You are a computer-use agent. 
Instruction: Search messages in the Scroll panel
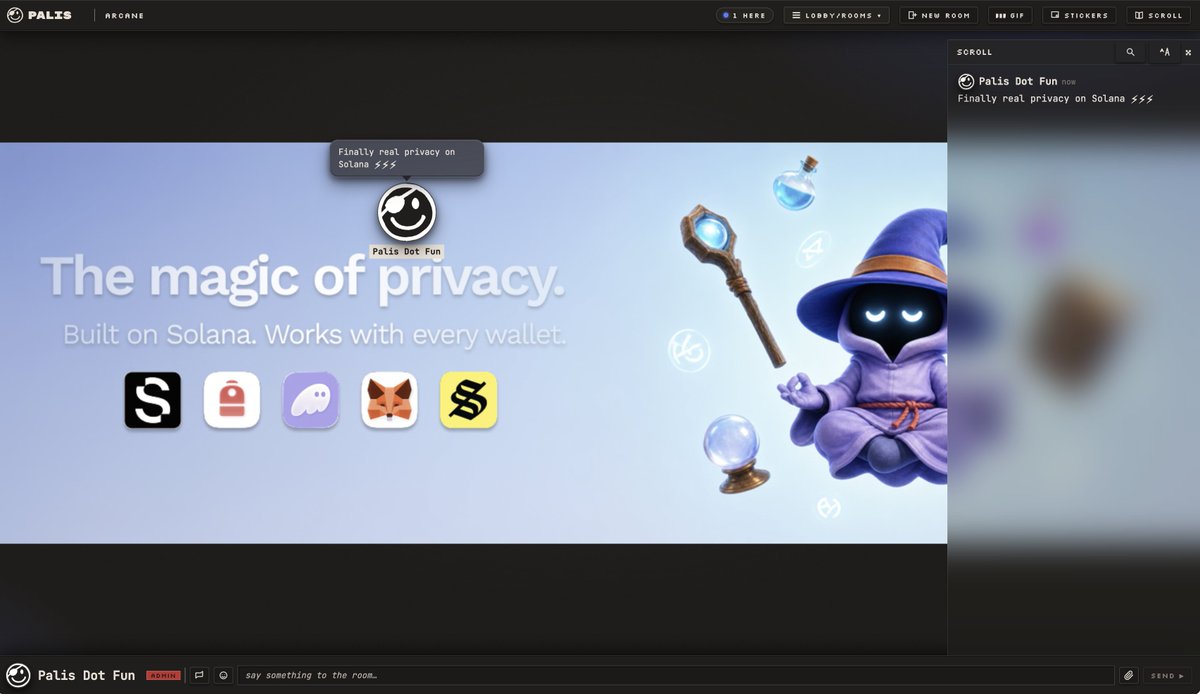[1130, 52]
